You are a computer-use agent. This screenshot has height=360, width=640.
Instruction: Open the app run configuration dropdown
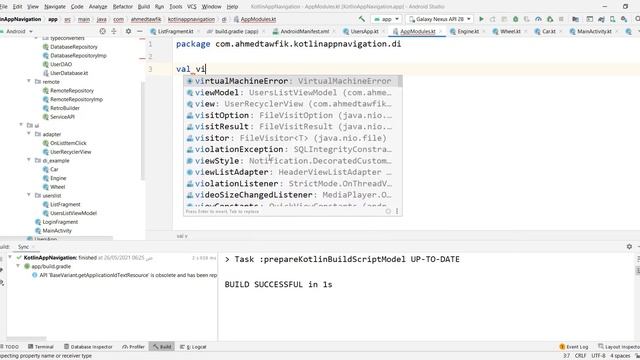pos(386,19)
